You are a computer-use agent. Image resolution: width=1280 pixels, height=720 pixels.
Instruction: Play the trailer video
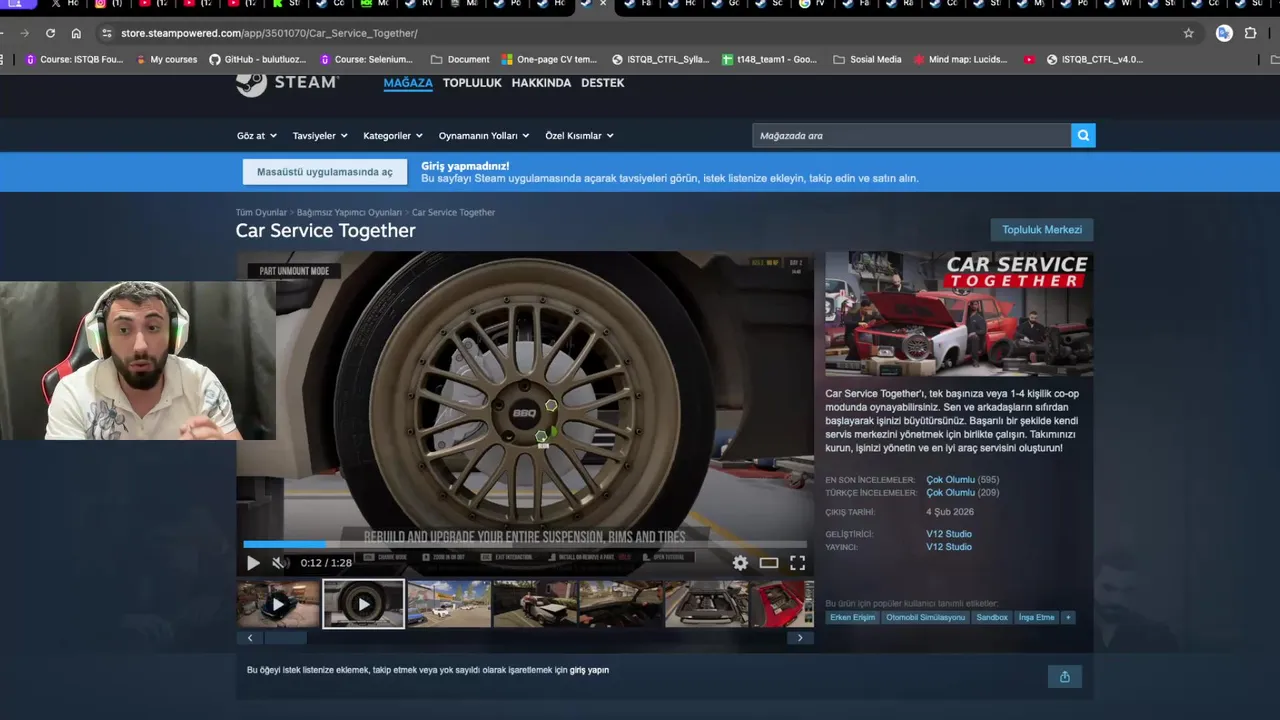(253, 563)
